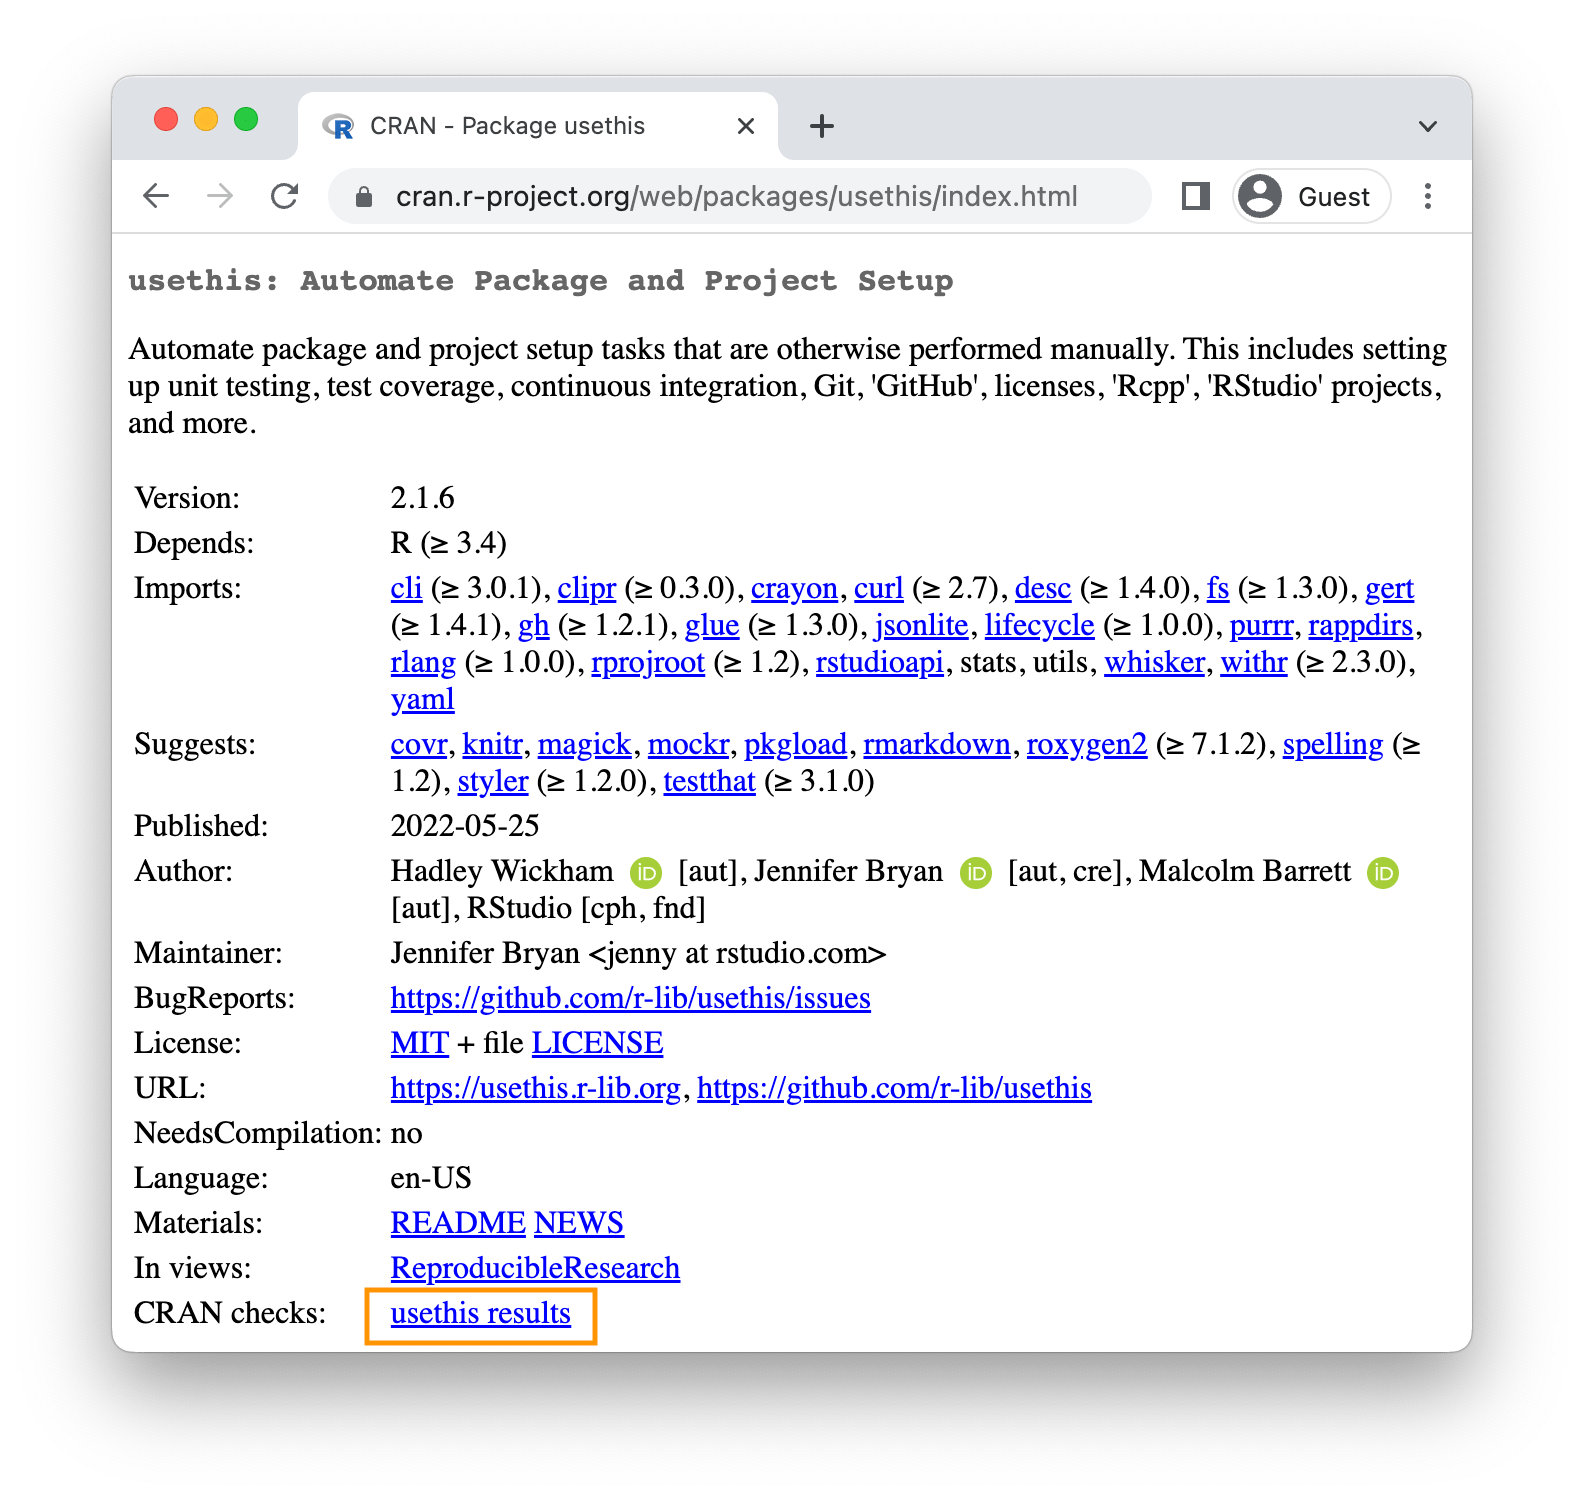The height and width of the screenshot is (1500, 1584).
Task: Open the Chrome three-dot menu
Action: (x=1428, y=196)
